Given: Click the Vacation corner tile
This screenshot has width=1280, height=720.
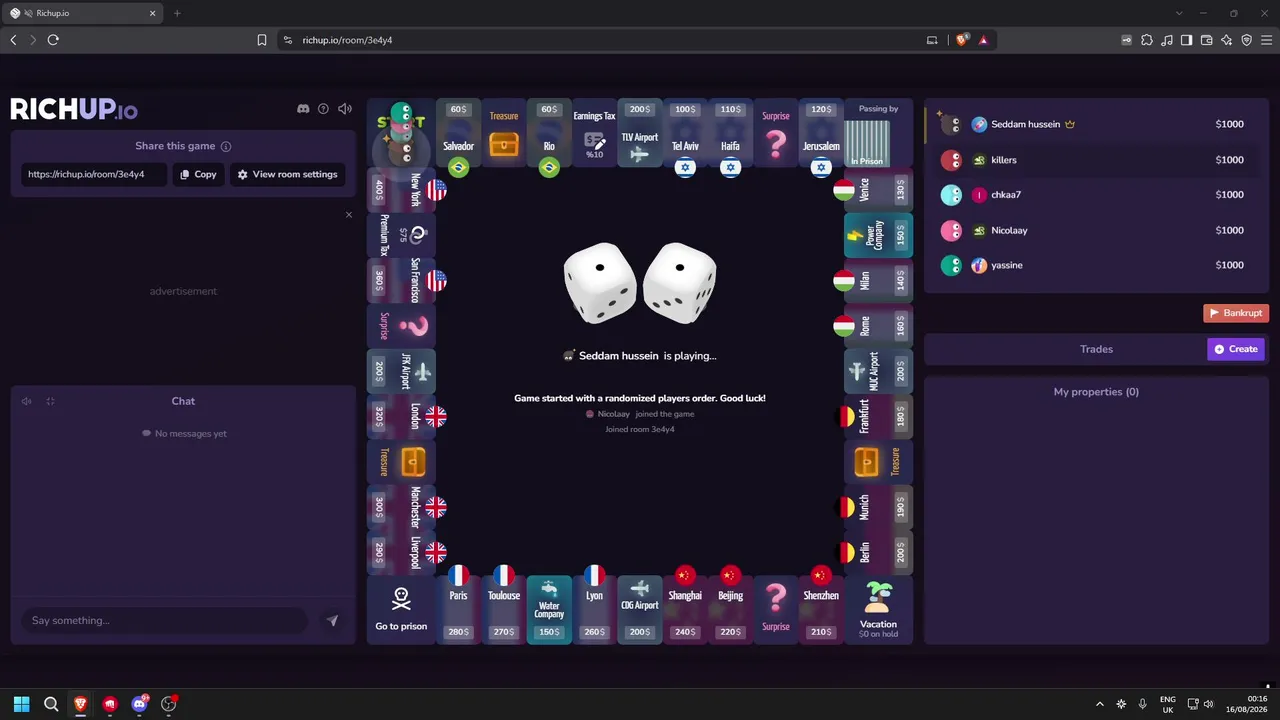Looking at the screenshot, I should [878, 610].
